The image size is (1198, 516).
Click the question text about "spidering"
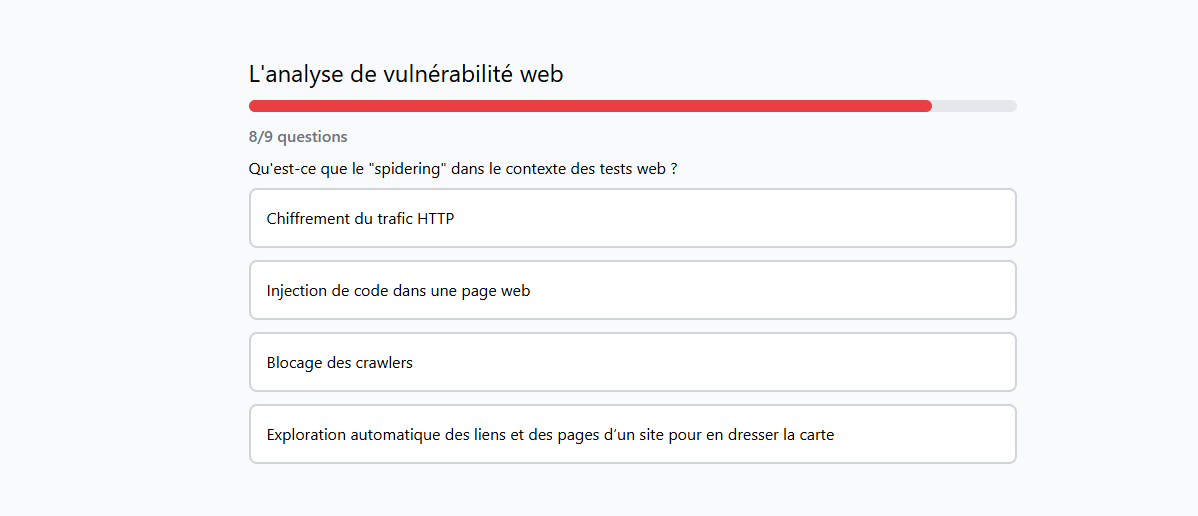(x=463, y=168)
